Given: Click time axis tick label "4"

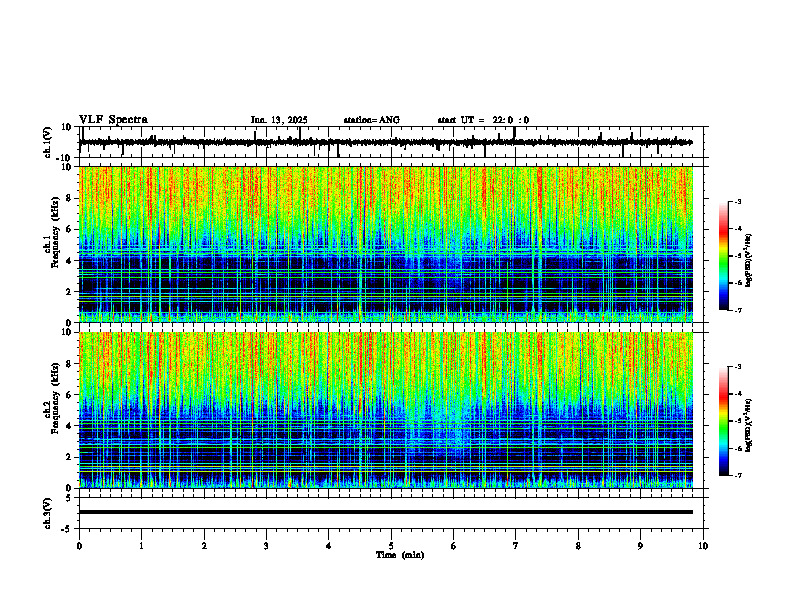Looking at the screenshot, I should 329,546.
